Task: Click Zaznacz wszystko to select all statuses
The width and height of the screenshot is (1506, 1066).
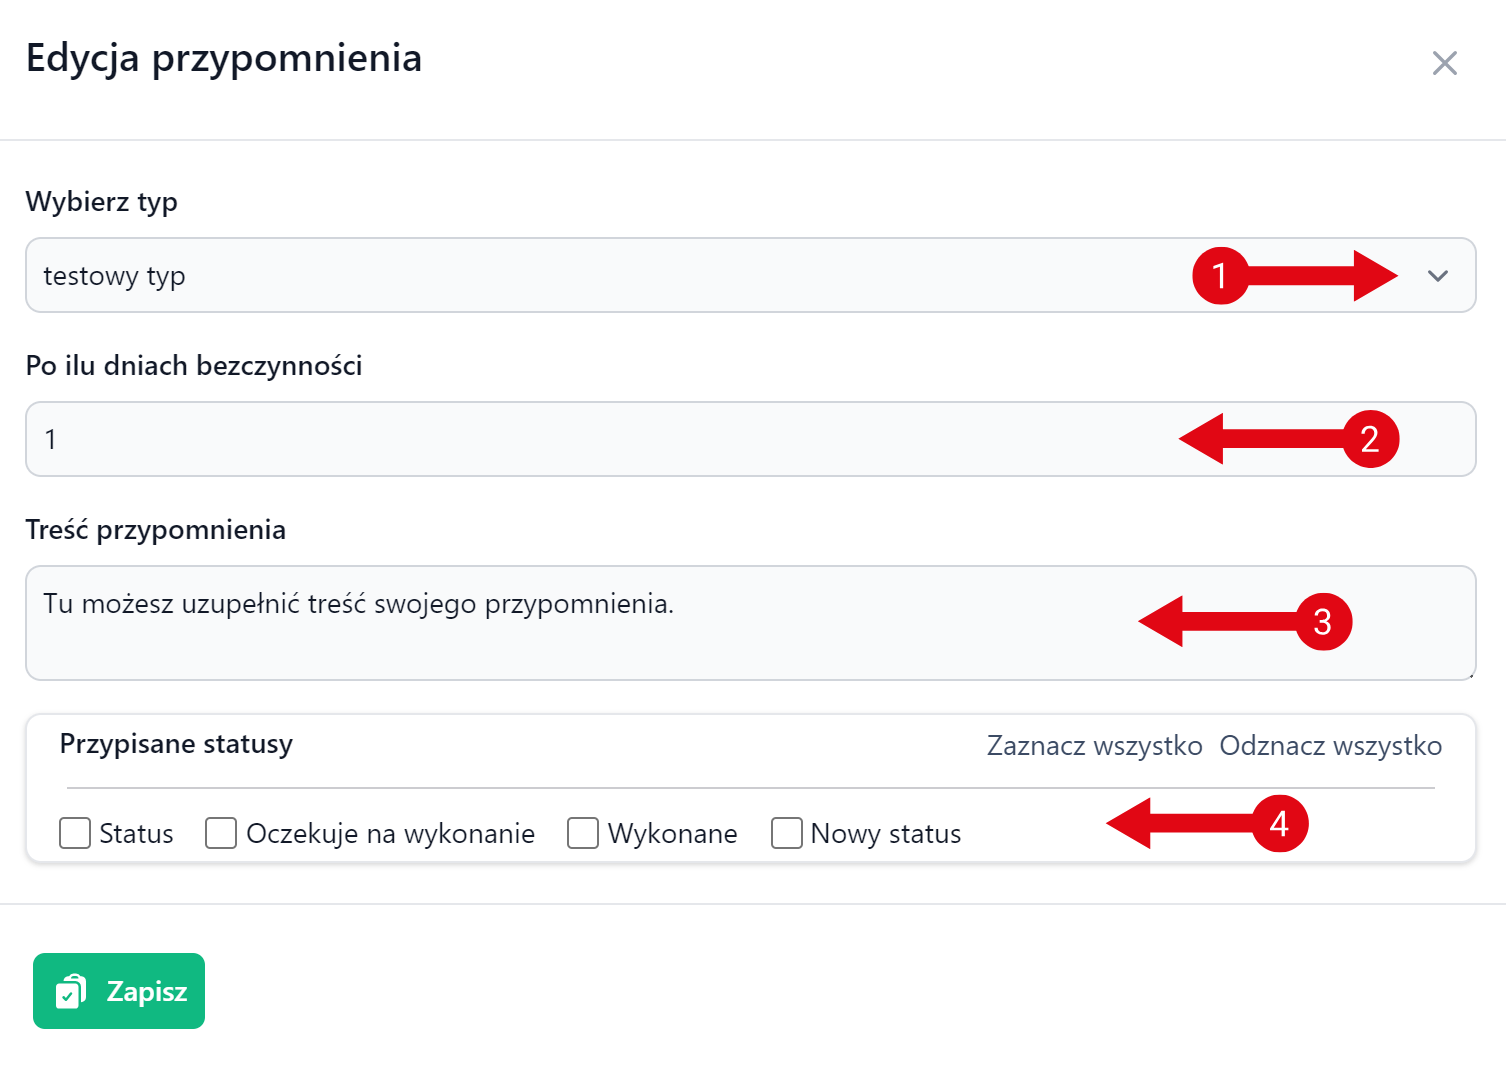Action: pyautogui.click(x=1094, y=746)
